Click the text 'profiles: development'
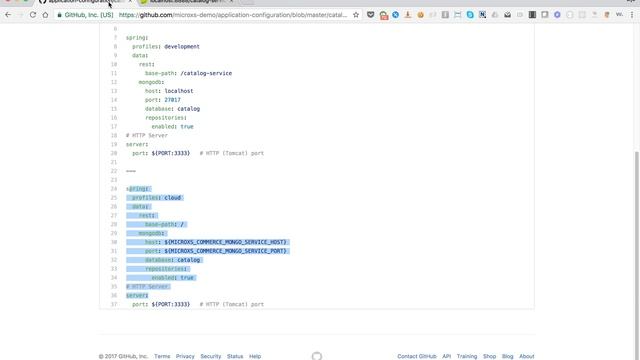 (x=166, y=47)
